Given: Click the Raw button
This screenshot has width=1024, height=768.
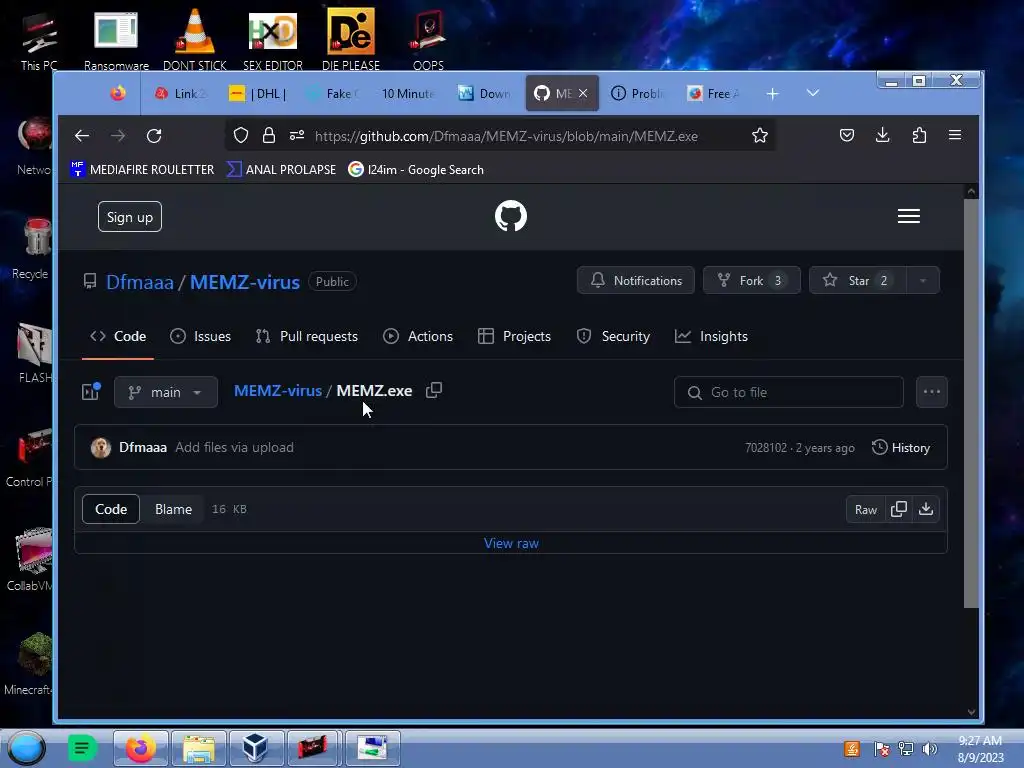Looking at the screenshot, I should (x=866, y=509).
